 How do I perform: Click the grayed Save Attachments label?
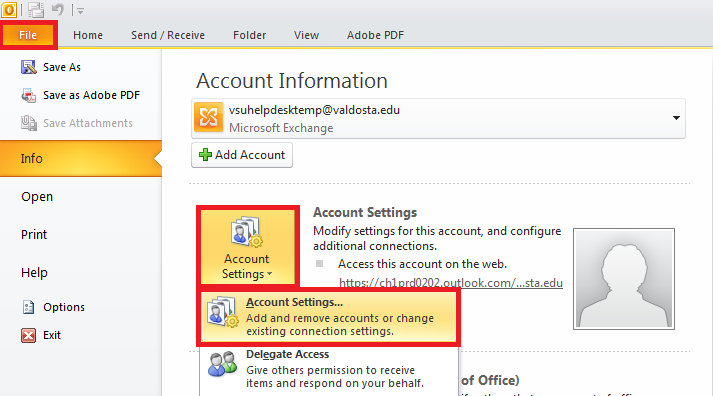[88, 123]
